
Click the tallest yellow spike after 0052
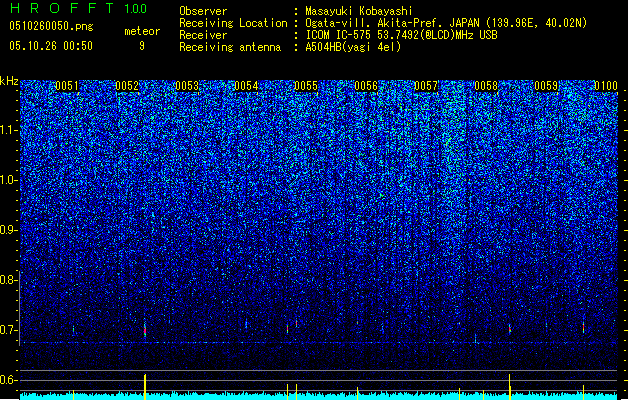click(145, 386)
